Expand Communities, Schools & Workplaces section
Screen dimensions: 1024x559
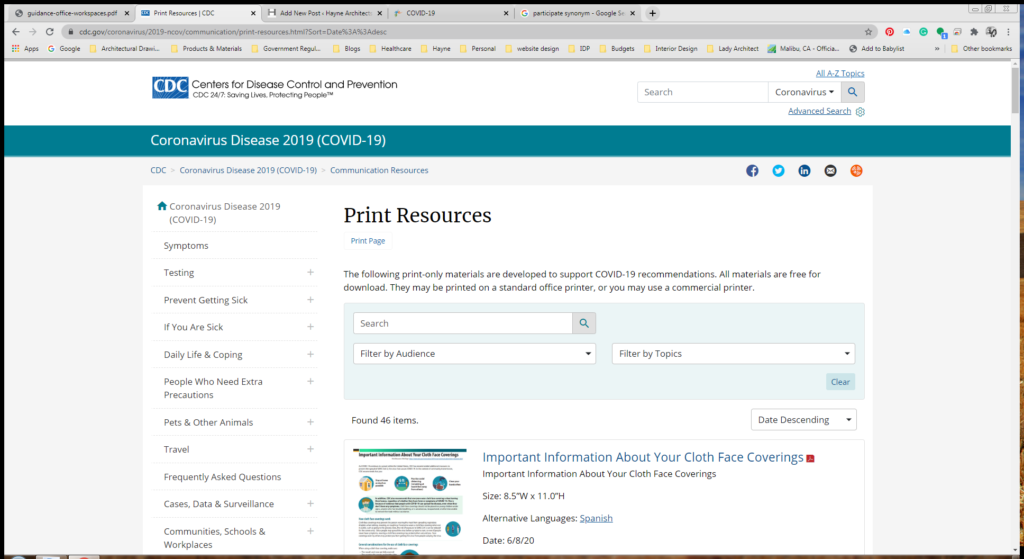click(310, 531)
